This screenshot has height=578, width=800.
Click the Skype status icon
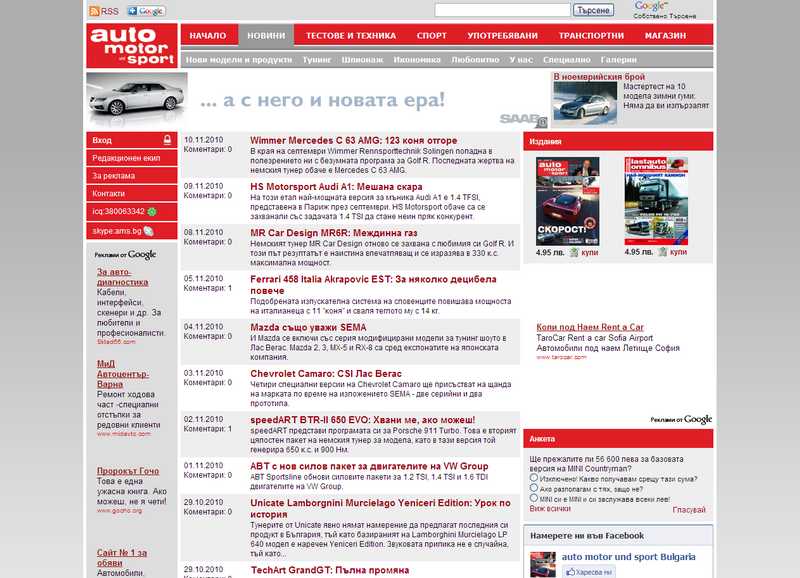(148, 231)
